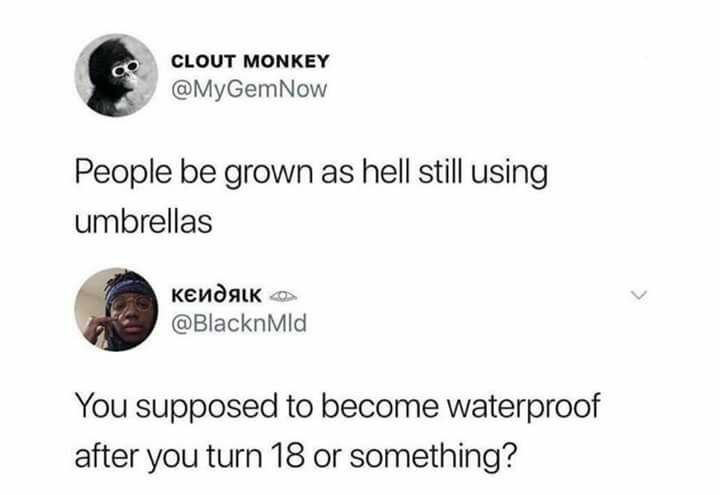The width and height of the screenshot is (720, 495).
Task: Open kendrik's profile picture
Action: coord(116,309)
